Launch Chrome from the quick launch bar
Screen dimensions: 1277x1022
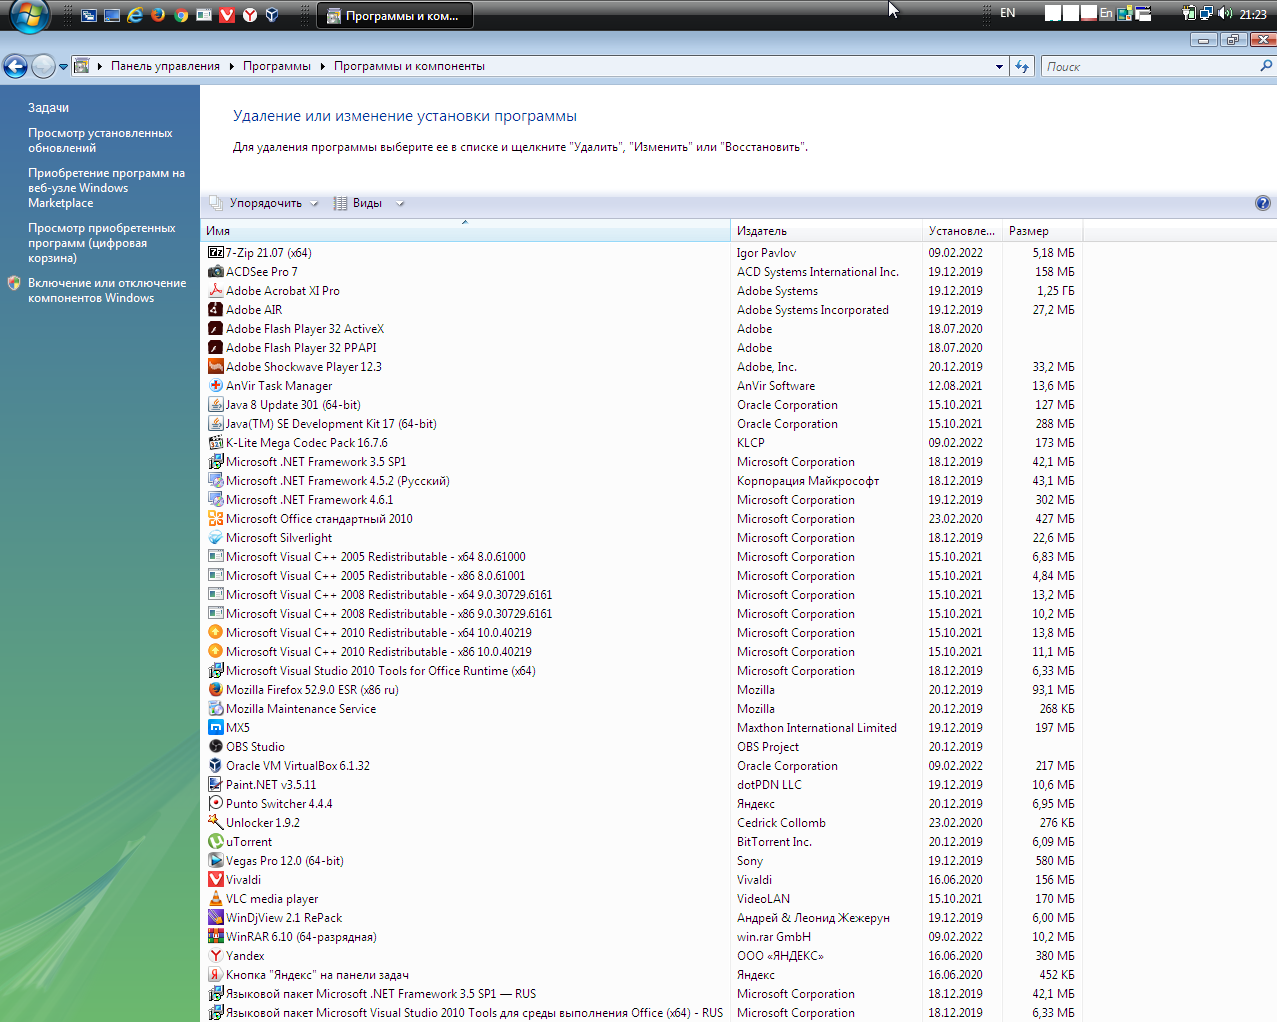click(181, 15)
